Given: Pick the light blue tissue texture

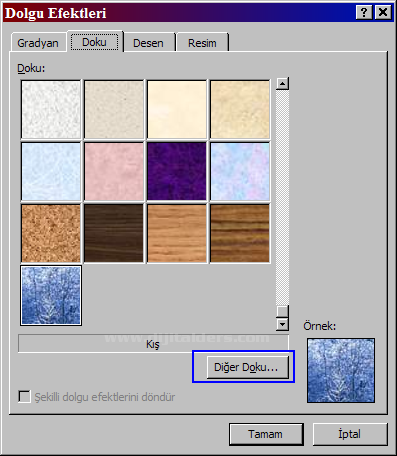Looking at the screenshot, I should [x=51, y=171].
